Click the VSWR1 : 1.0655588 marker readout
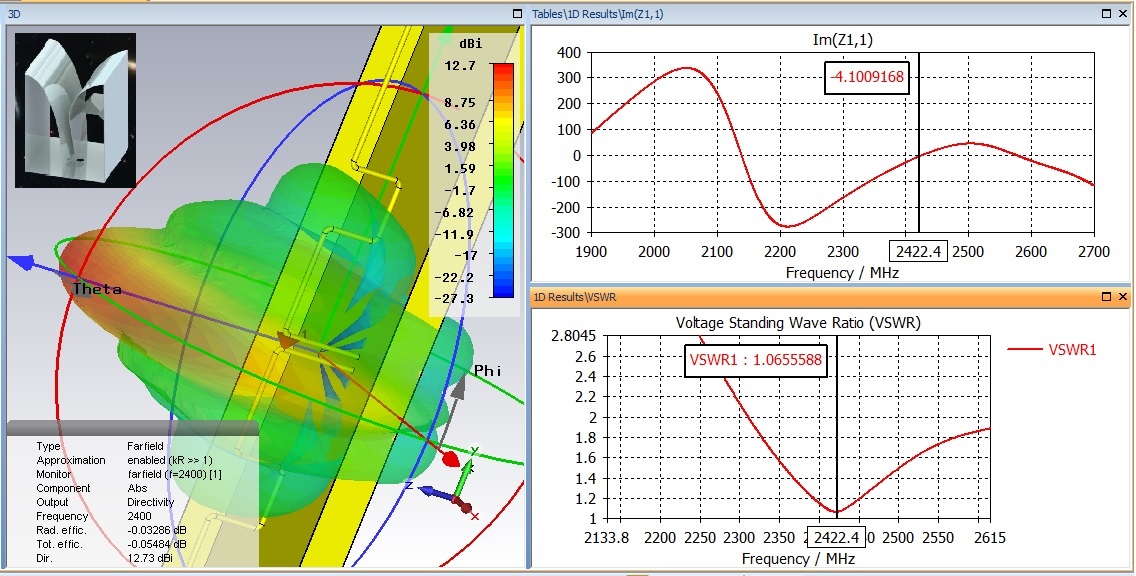 pyautogui.click(x=756, y=361)
